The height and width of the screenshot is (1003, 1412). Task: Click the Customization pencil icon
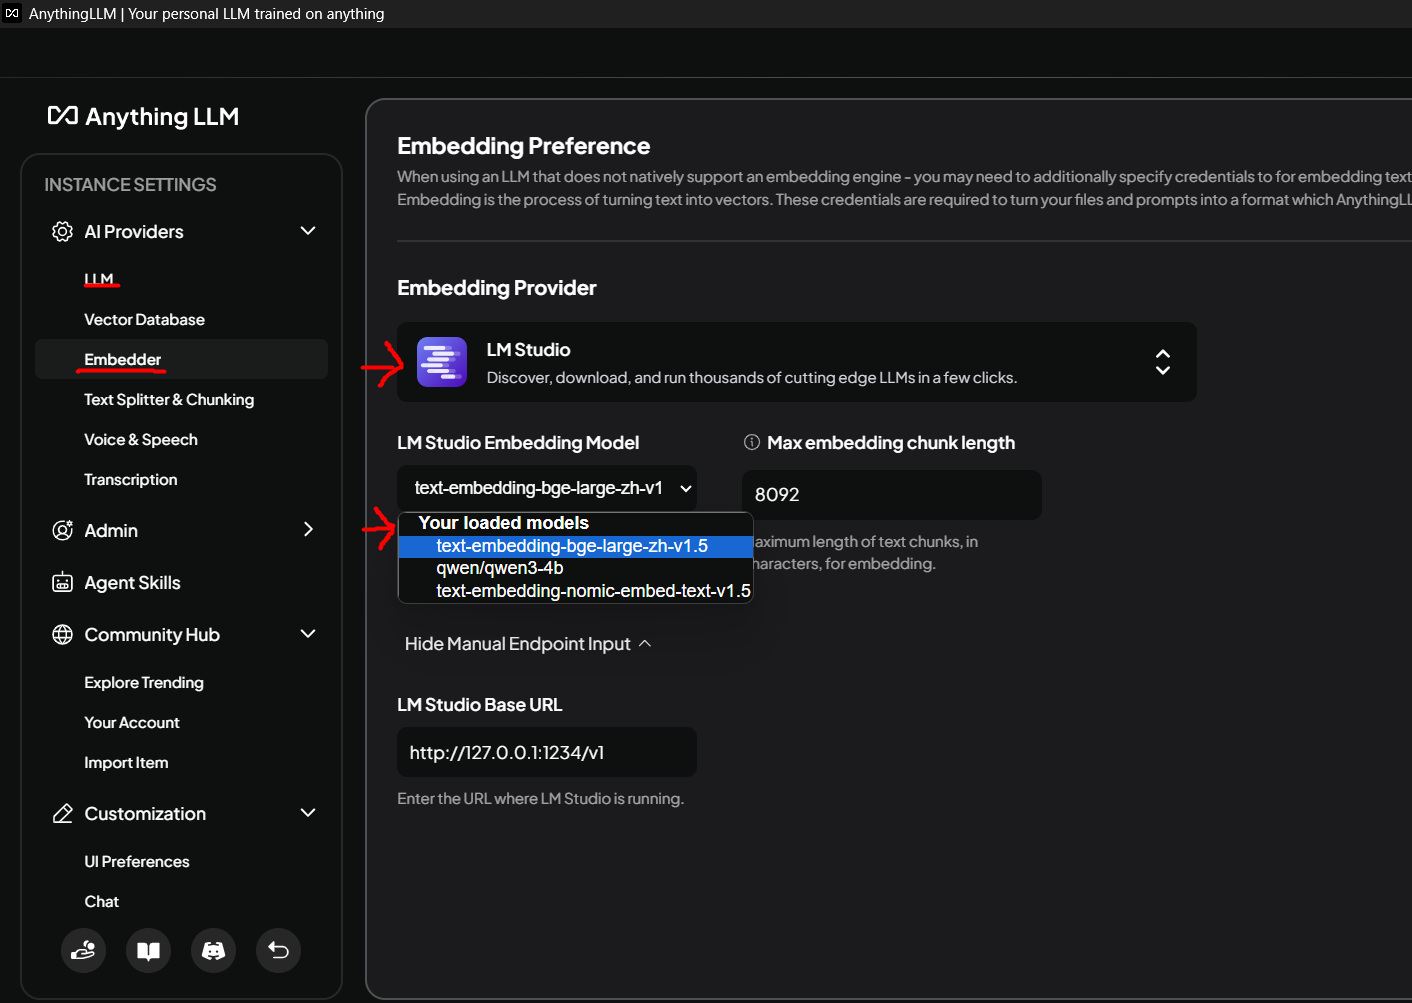[61, 813]
